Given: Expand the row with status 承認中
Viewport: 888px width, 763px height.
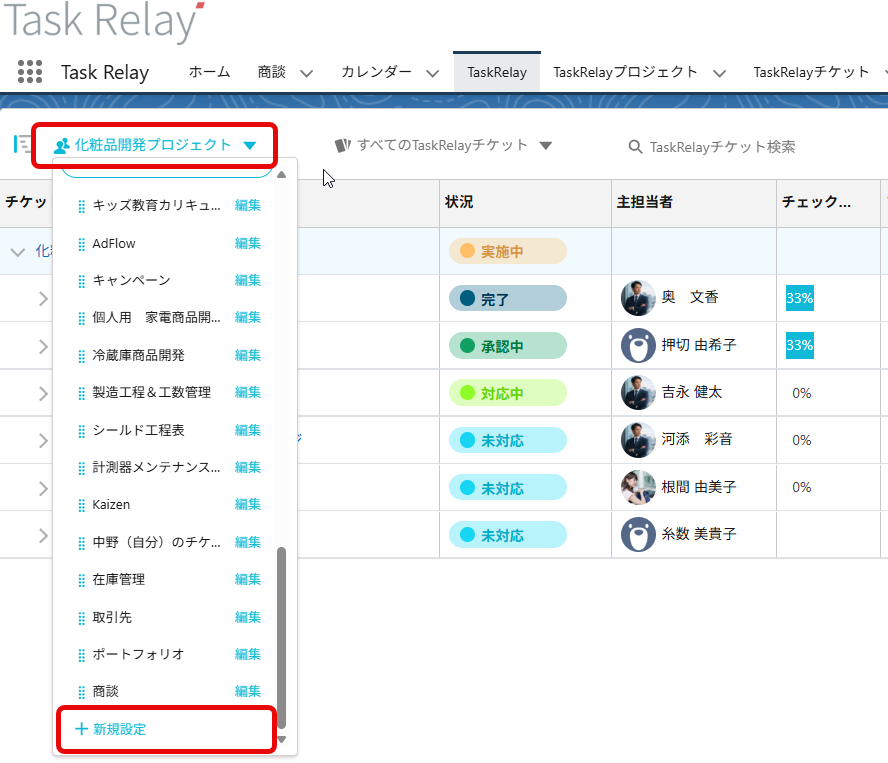Looking at the screenshot, I should (43, 346).
